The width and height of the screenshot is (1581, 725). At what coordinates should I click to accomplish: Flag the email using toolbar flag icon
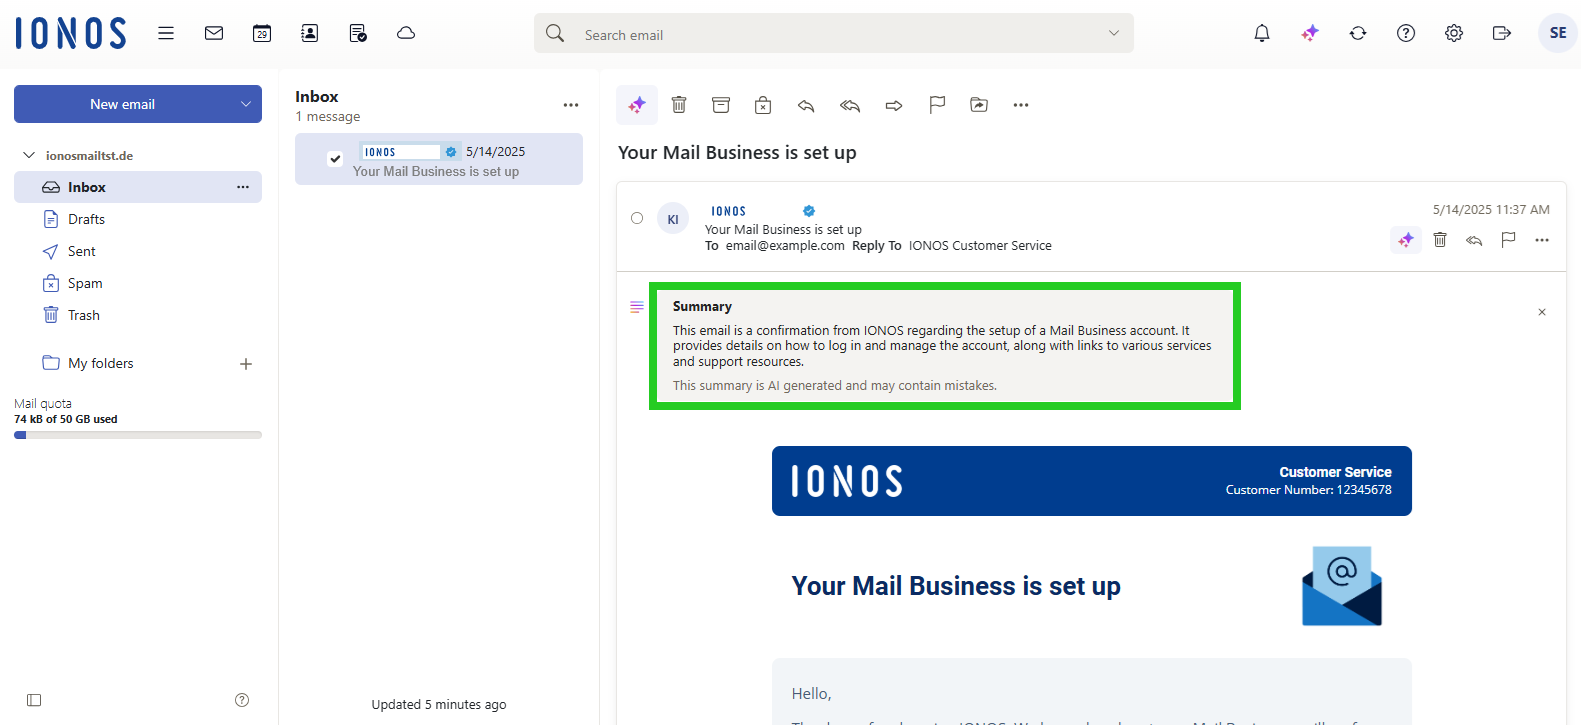coord(937,105)
